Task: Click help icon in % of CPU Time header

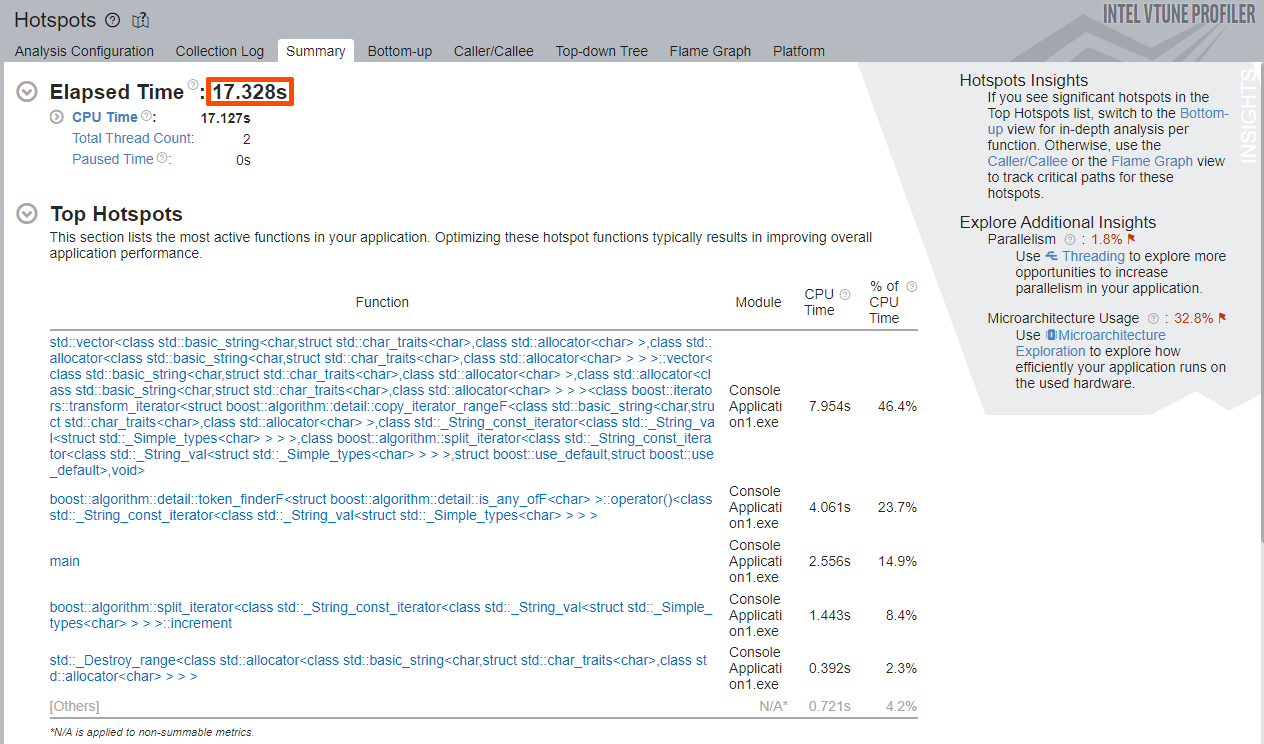Action: tap(911, 286)
